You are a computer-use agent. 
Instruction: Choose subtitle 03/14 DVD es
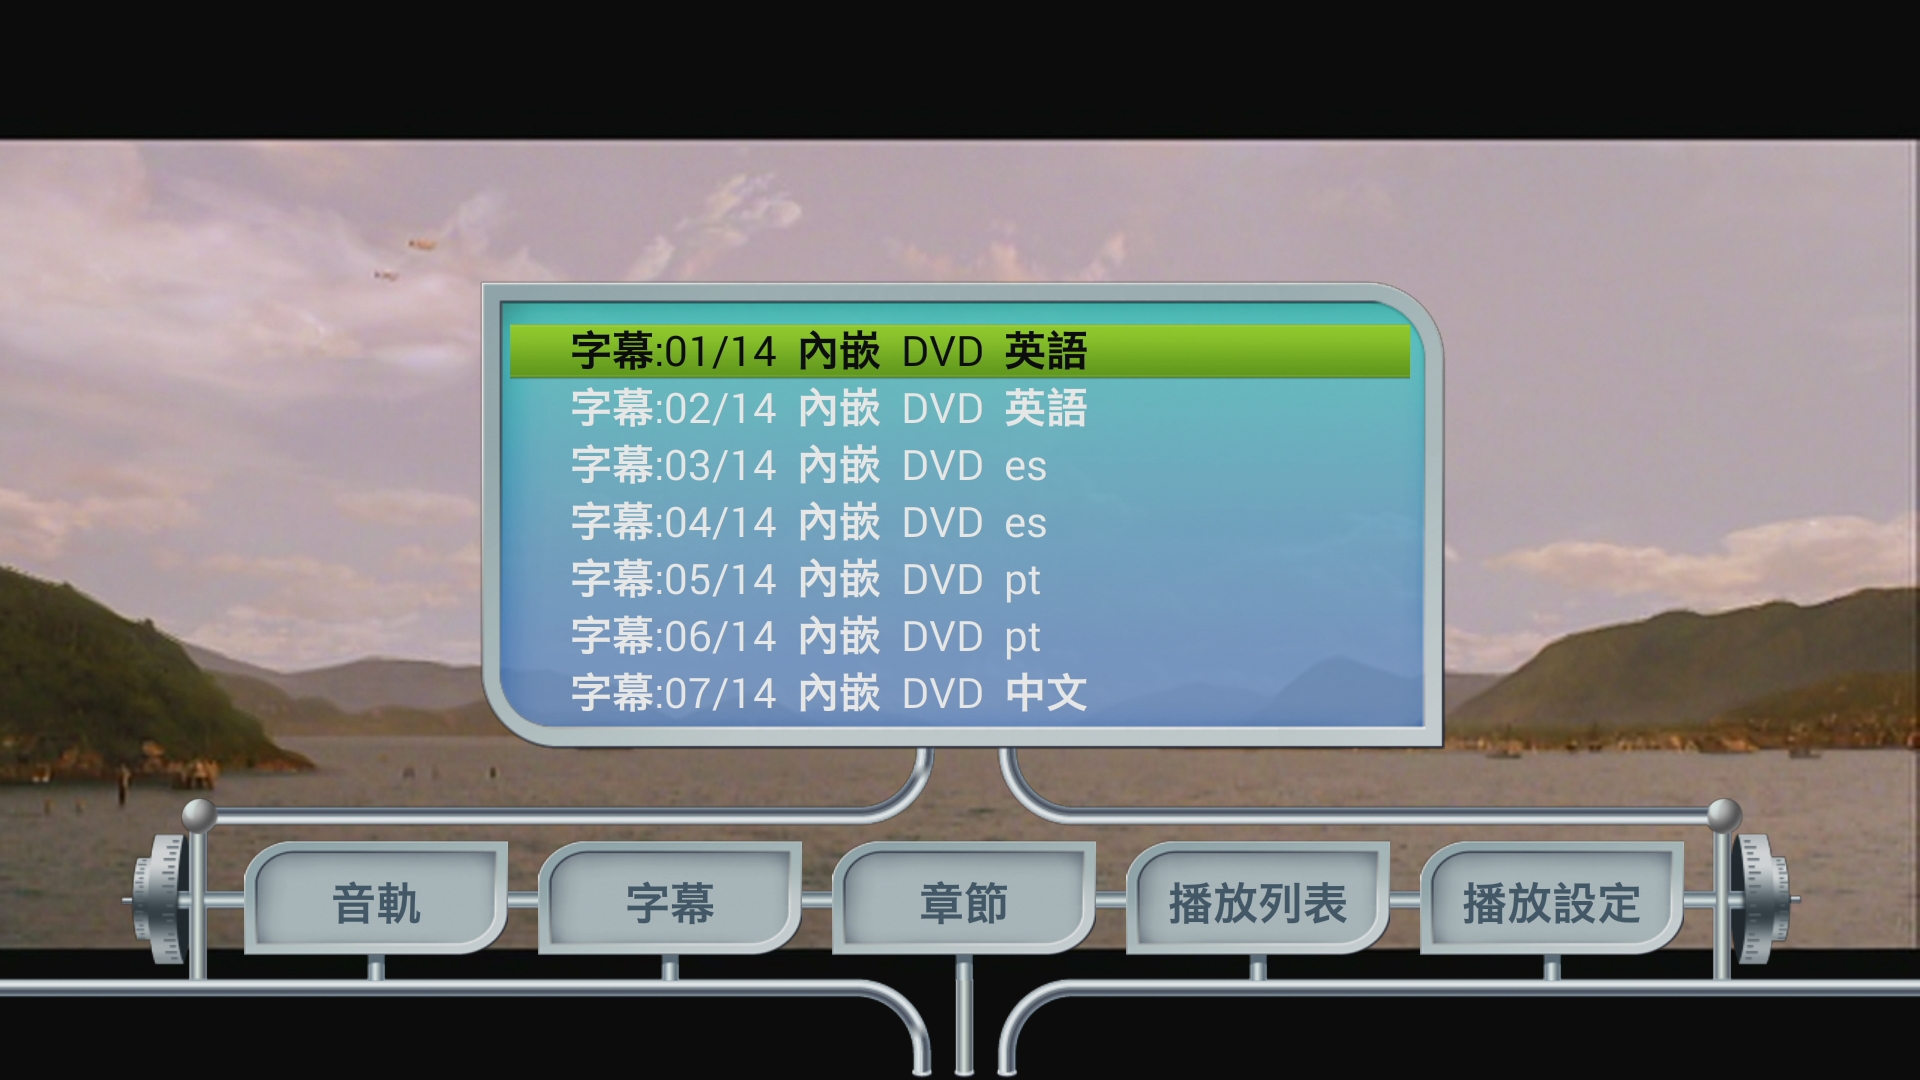click(960, 465)
